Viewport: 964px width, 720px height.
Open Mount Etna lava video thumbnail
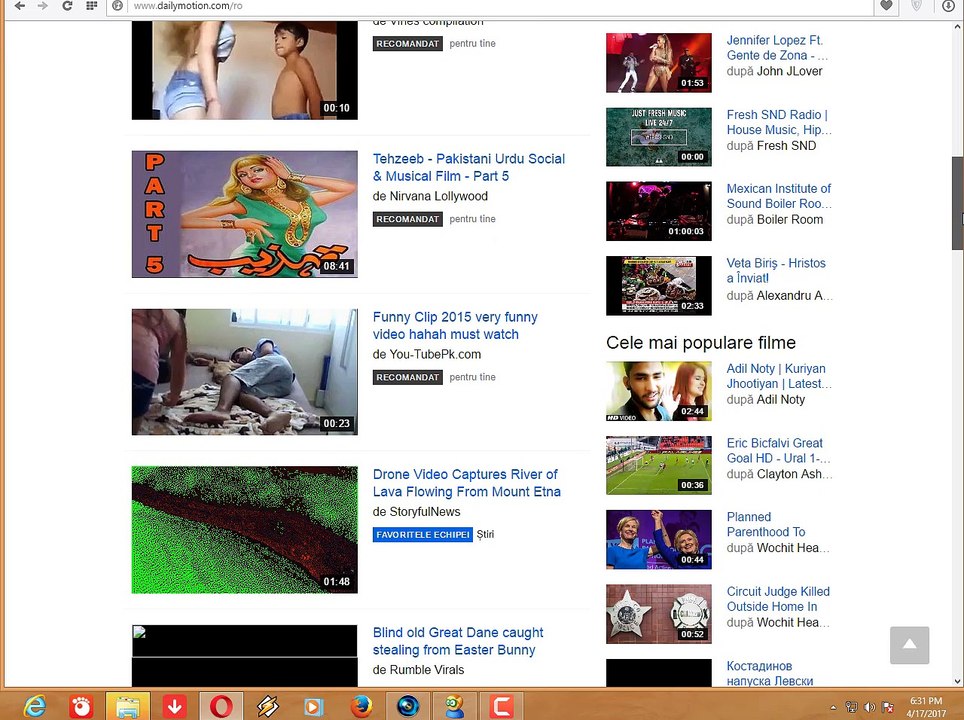[245, 529]
